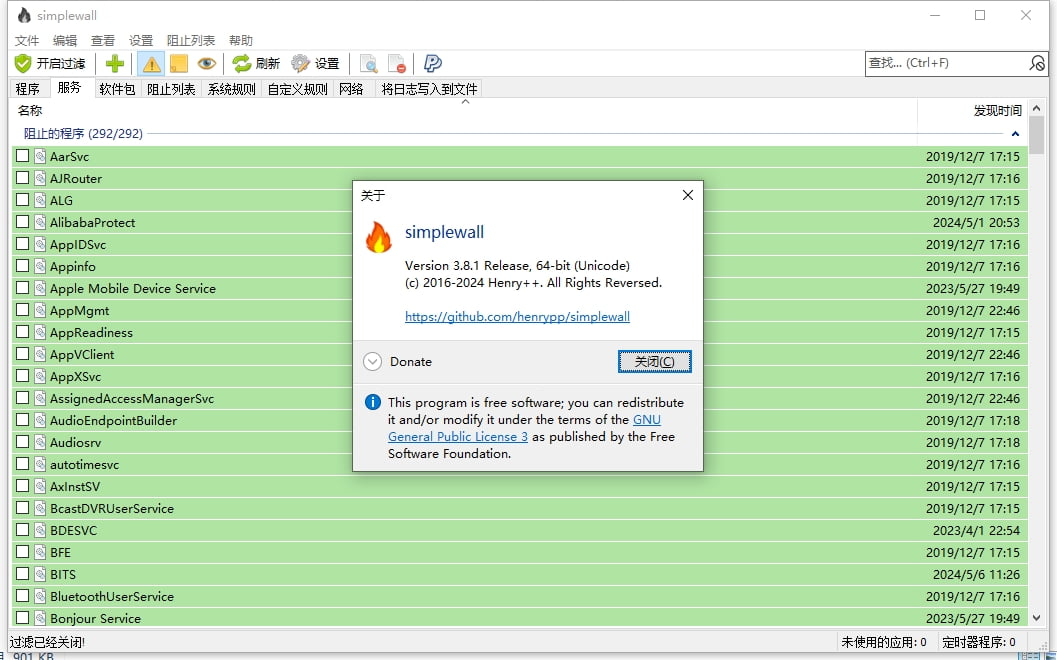The height and width of the screenshot is (660, 1057).
Task: Open the 自定义规则 tab
Action: tap(297, 89)
